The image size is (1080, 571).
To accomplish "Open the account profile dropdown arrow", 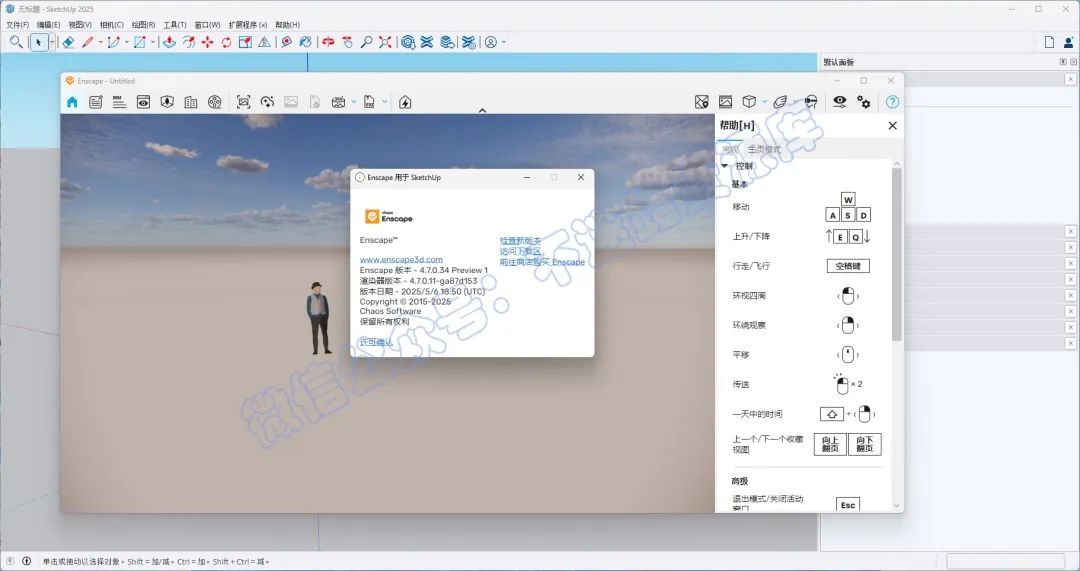I will pyautogui.click(x=504, y=42).
